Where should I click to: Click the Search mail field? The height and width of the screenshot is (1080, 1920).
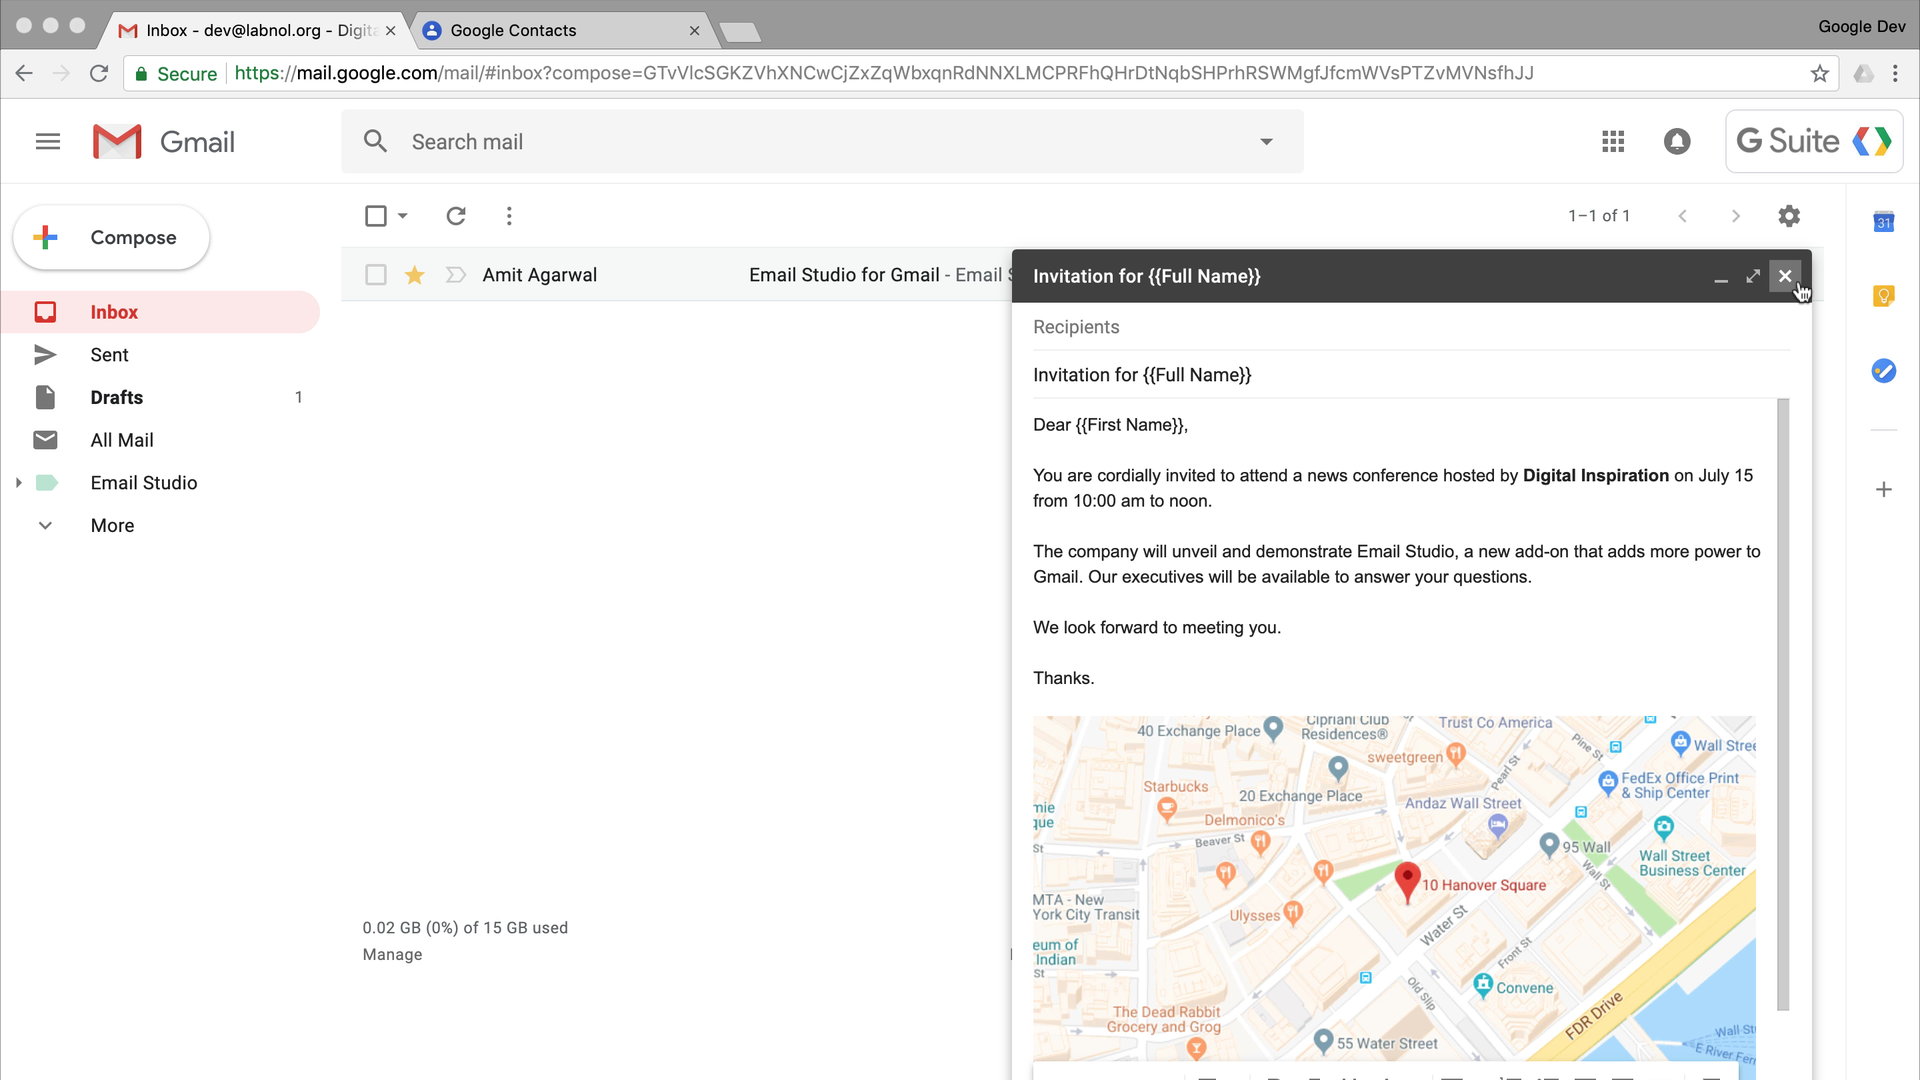tap(700, 141)
